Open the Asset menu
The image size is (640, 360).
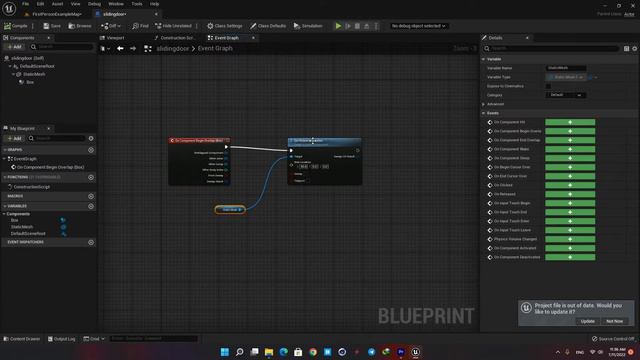tap(57, 4)
